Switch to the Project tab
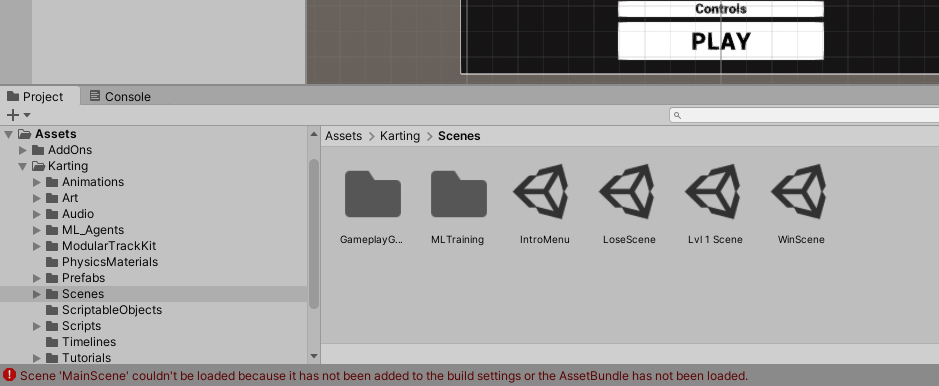This screenshot has width=939, height=386. click(35, 96)
